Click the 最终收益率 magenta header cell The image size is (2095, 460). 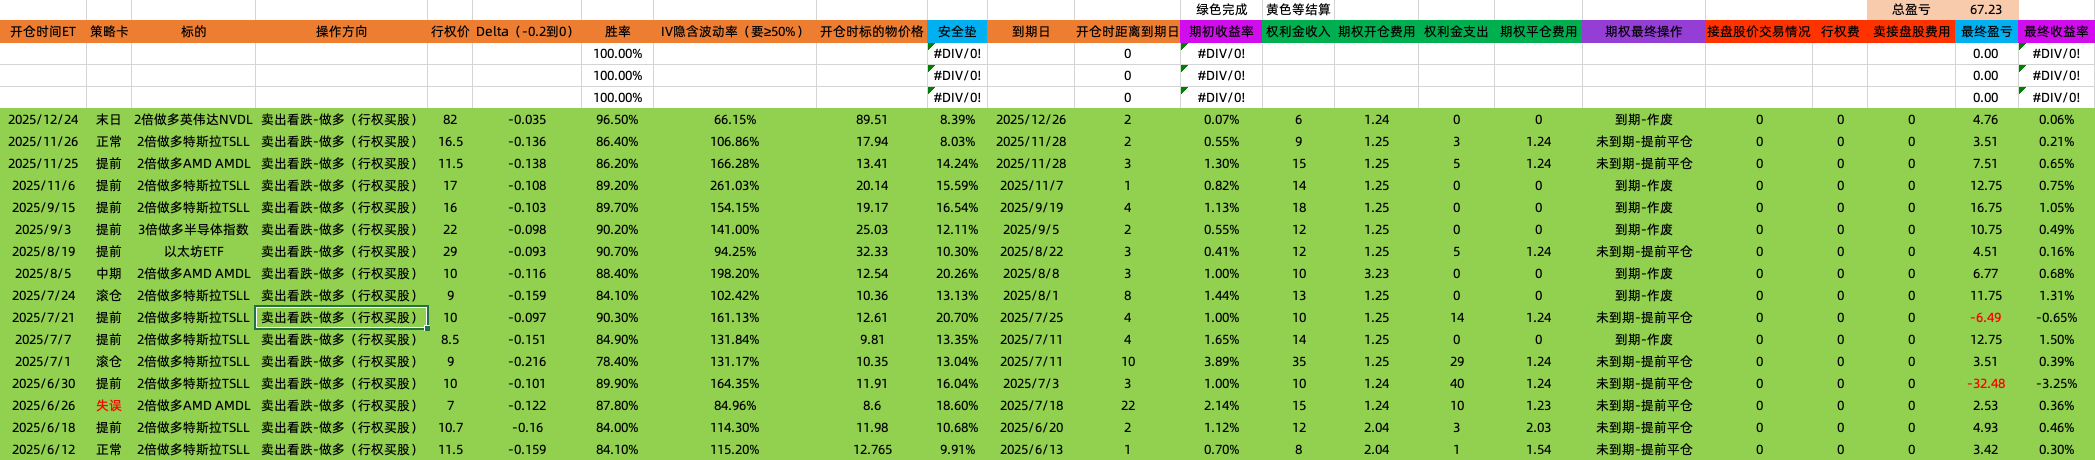point(2056,32)
